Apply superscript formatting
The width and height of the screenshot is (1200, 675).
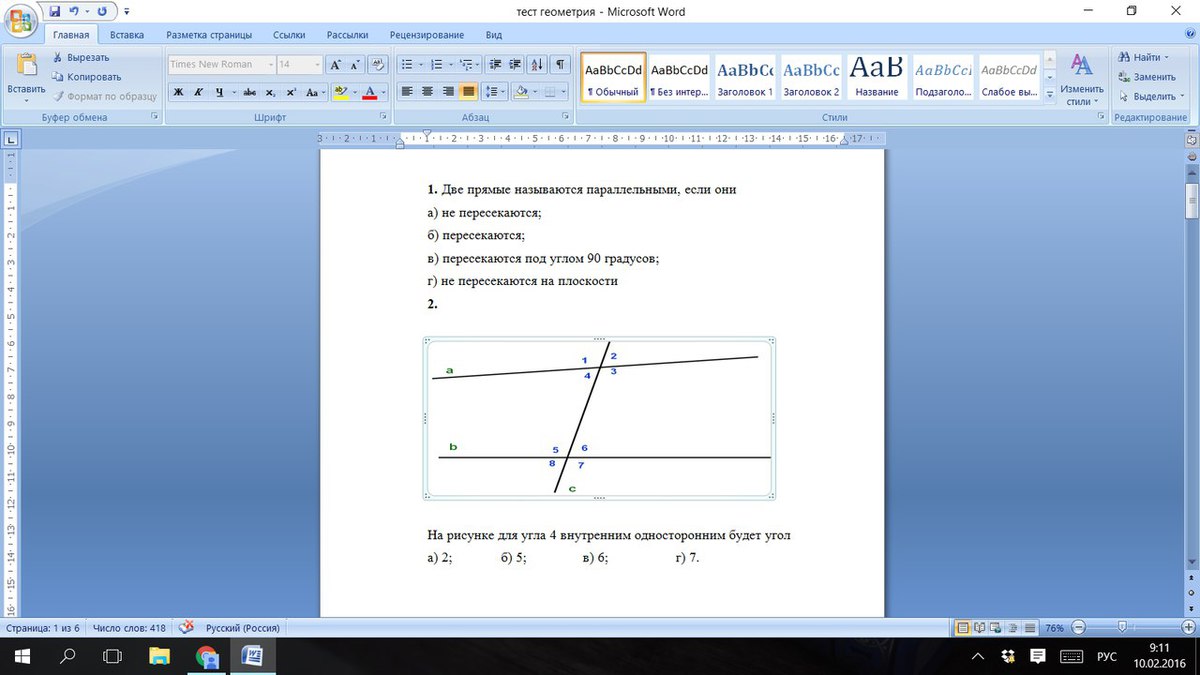coord(291,92)
